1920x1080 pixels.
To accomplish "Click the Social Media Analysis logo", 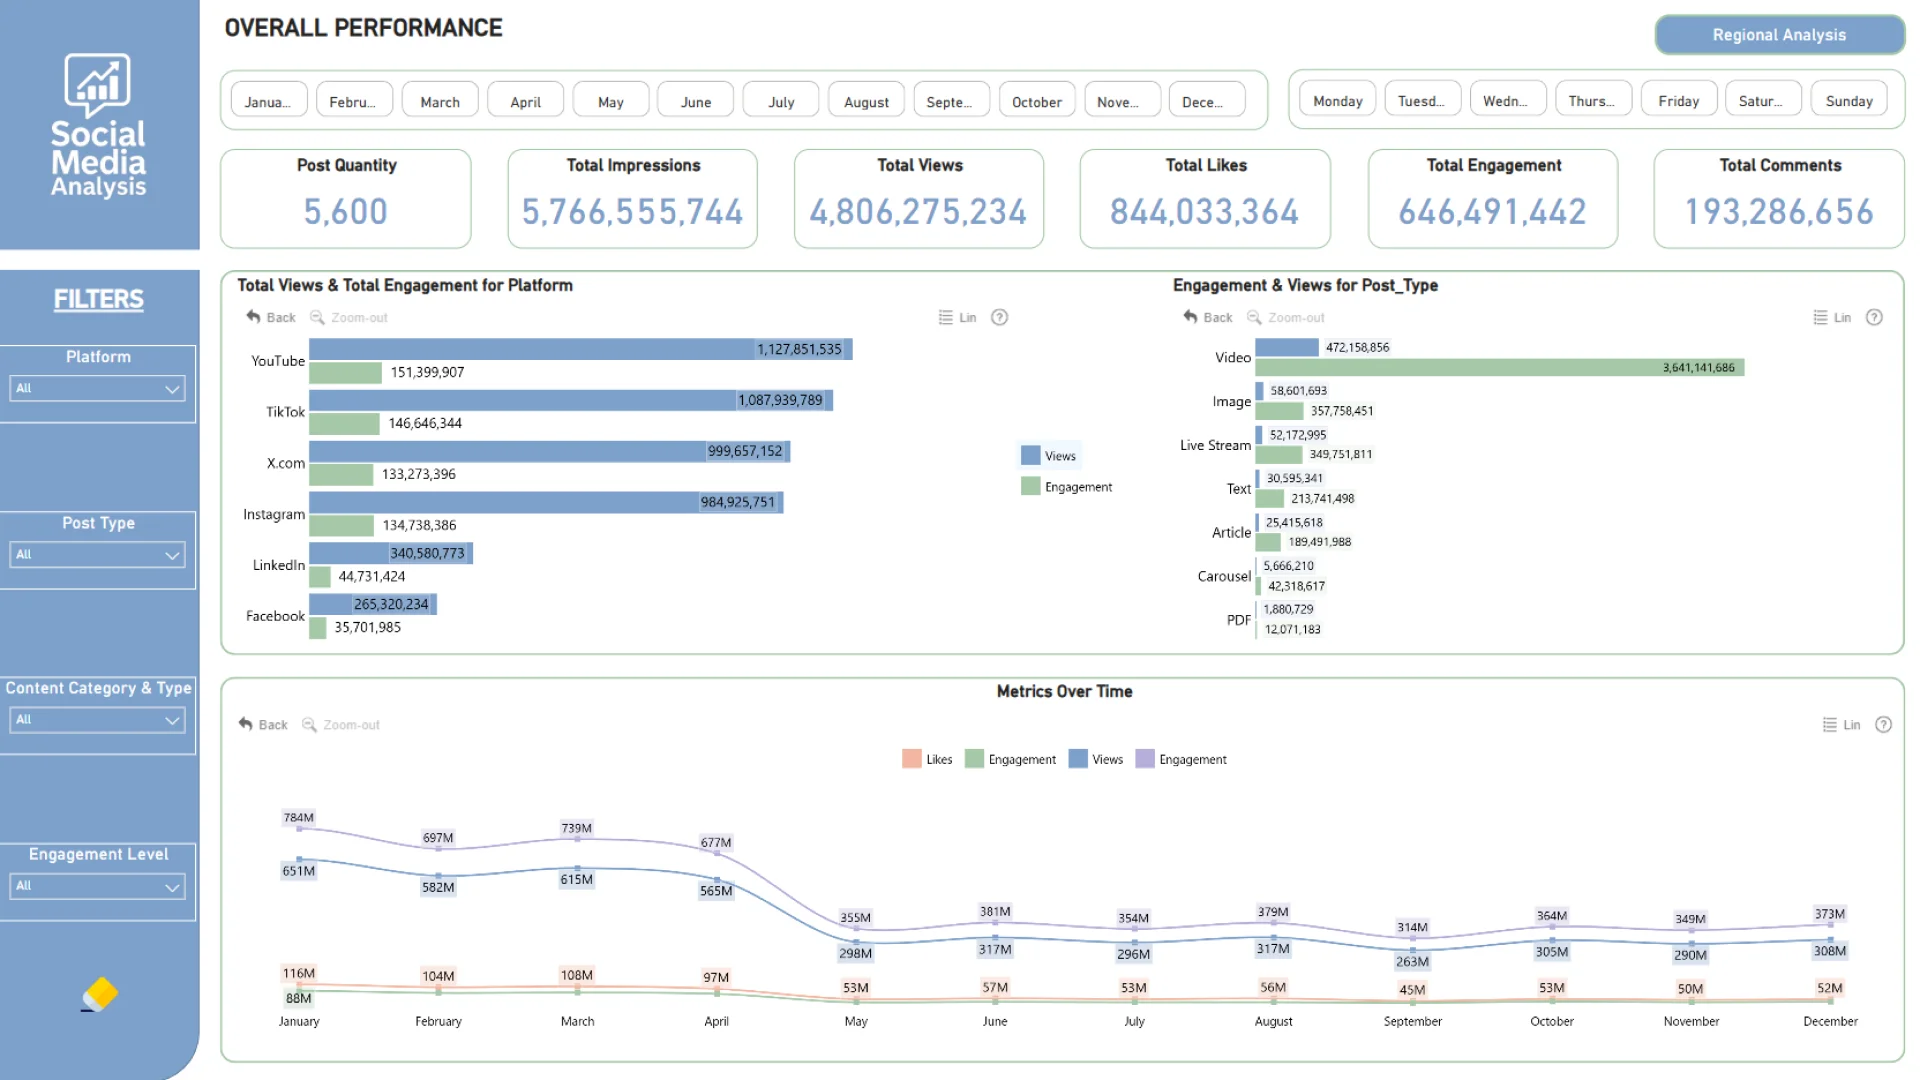I will [98, 125].
